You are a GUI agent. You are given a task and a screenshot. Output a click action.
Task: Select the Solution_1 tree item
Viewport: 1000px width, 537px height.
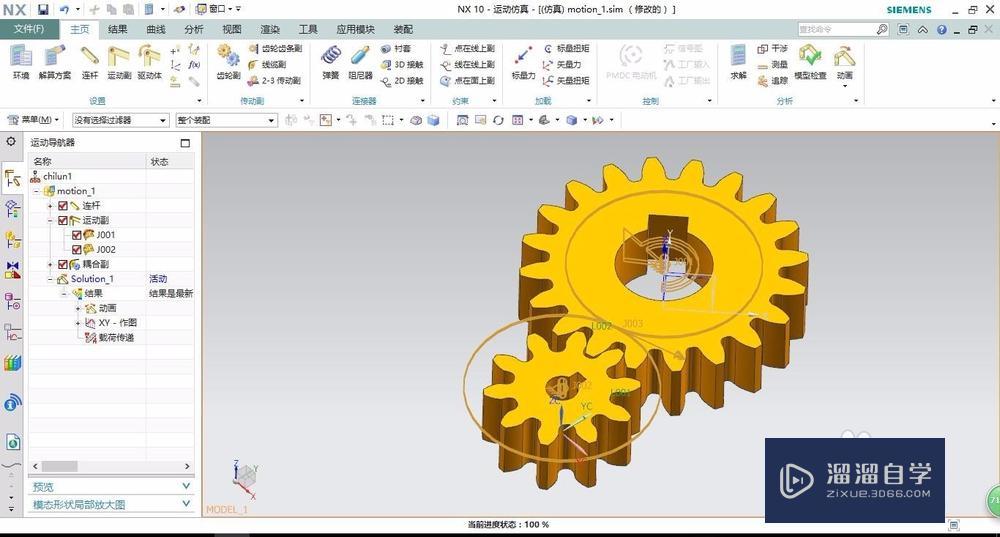pyautogui.click(x=92, y=279)
